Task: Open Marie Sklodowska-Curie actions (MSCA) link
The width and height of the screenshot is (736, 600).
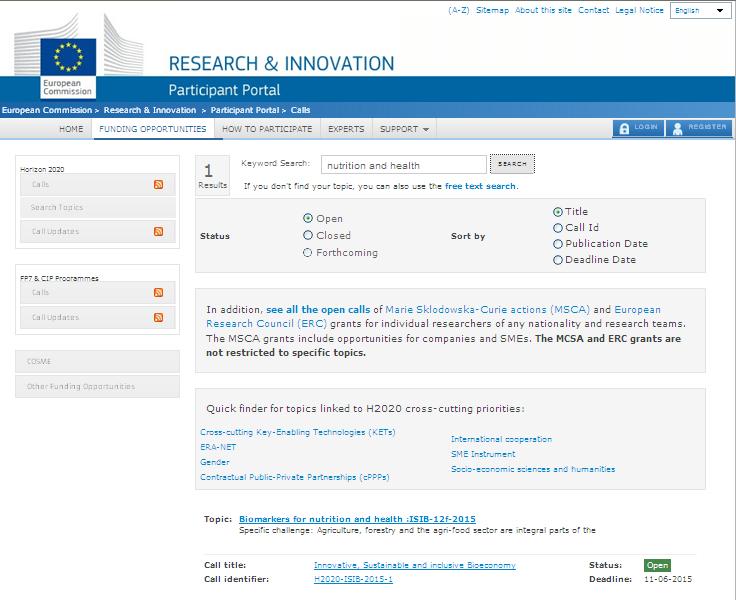Action: pos(488,310)
